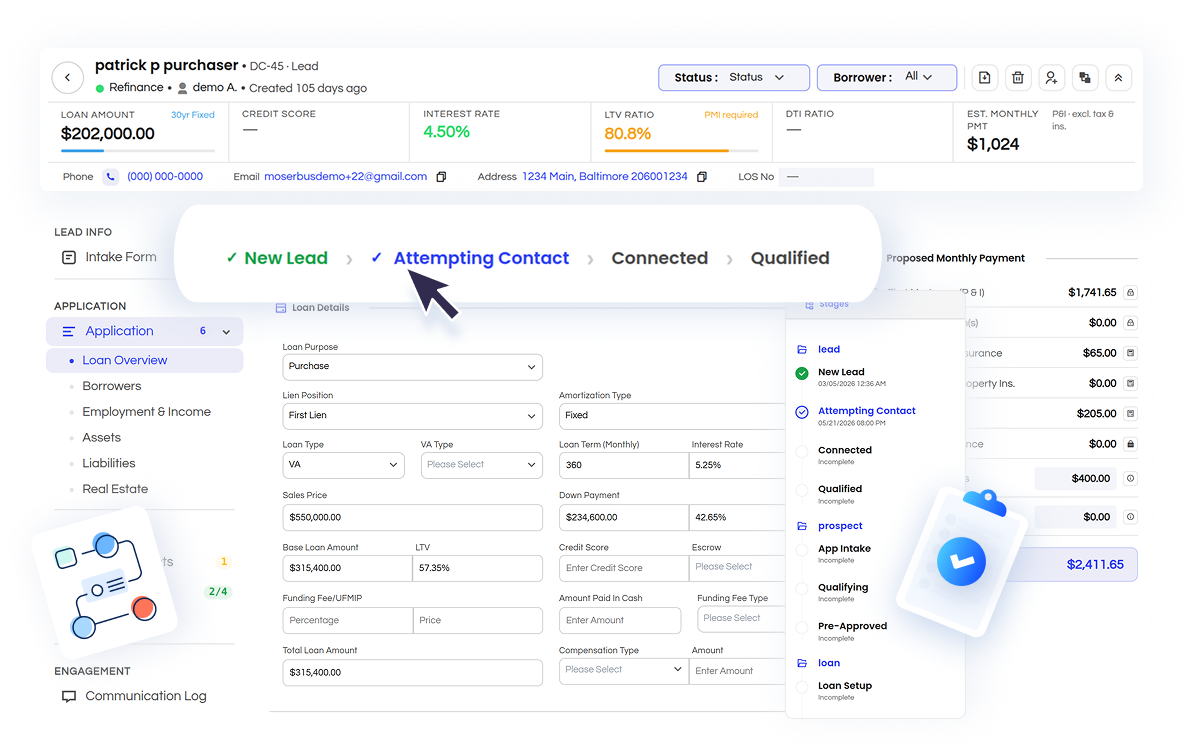Open the Loan Purpose dropdown
This screenshot has height=752, width=1195.
tap(412, 366)
